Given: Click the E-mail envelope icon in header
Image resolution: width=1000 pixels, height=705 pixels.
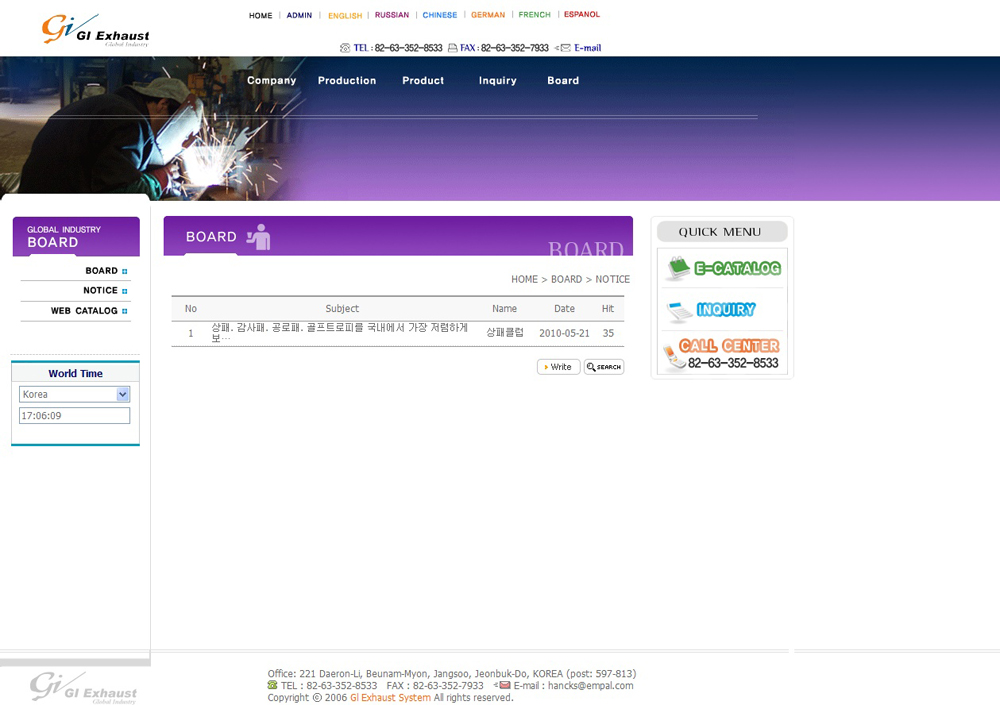Looking at the screenshot, I should (x=565, y=48).
